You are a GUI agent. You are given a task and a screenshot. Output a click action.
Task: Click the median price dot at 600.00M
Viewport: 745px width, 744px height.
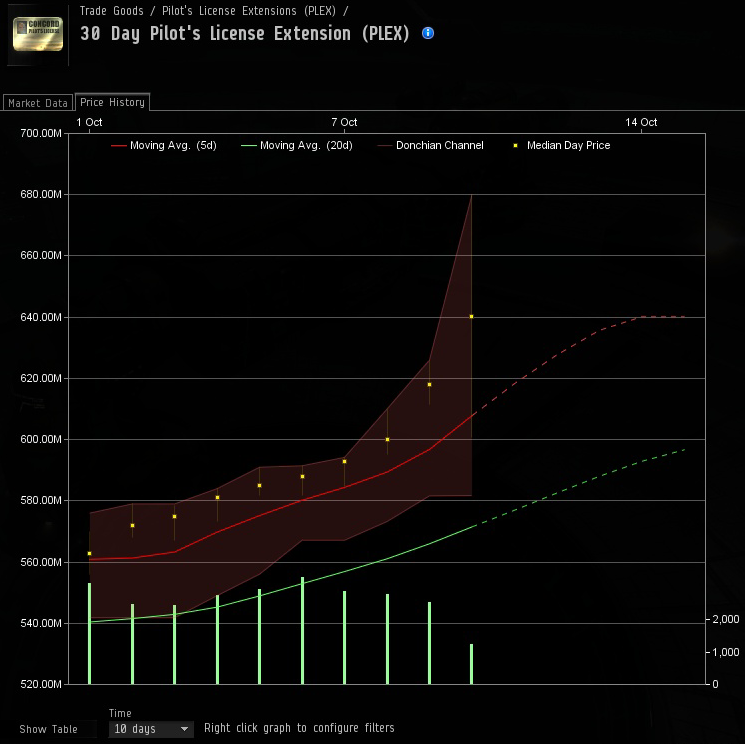tap(388, 439)
